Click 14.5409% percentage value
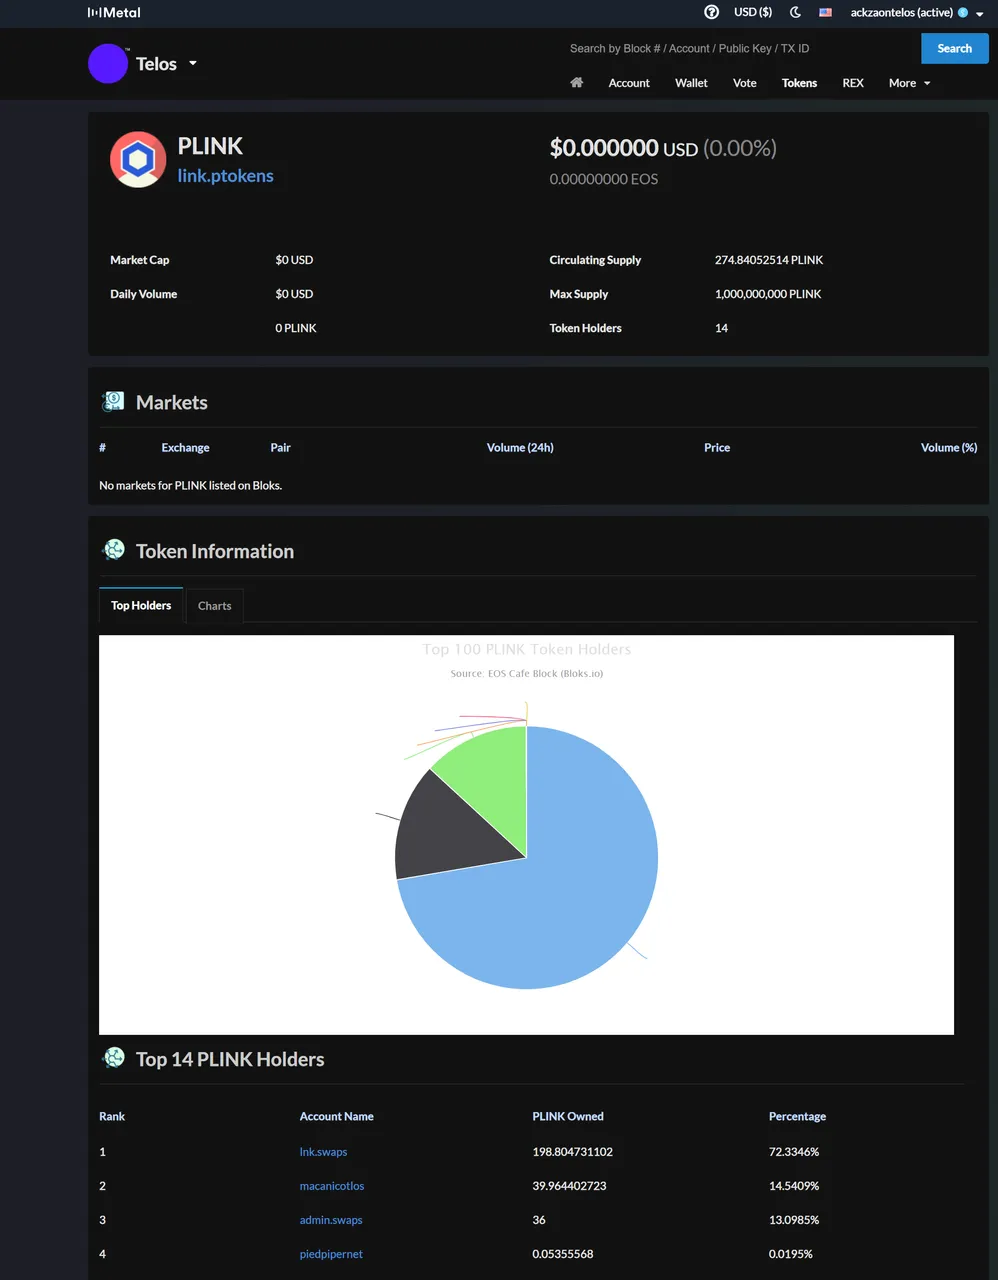 click(794, 1186)
